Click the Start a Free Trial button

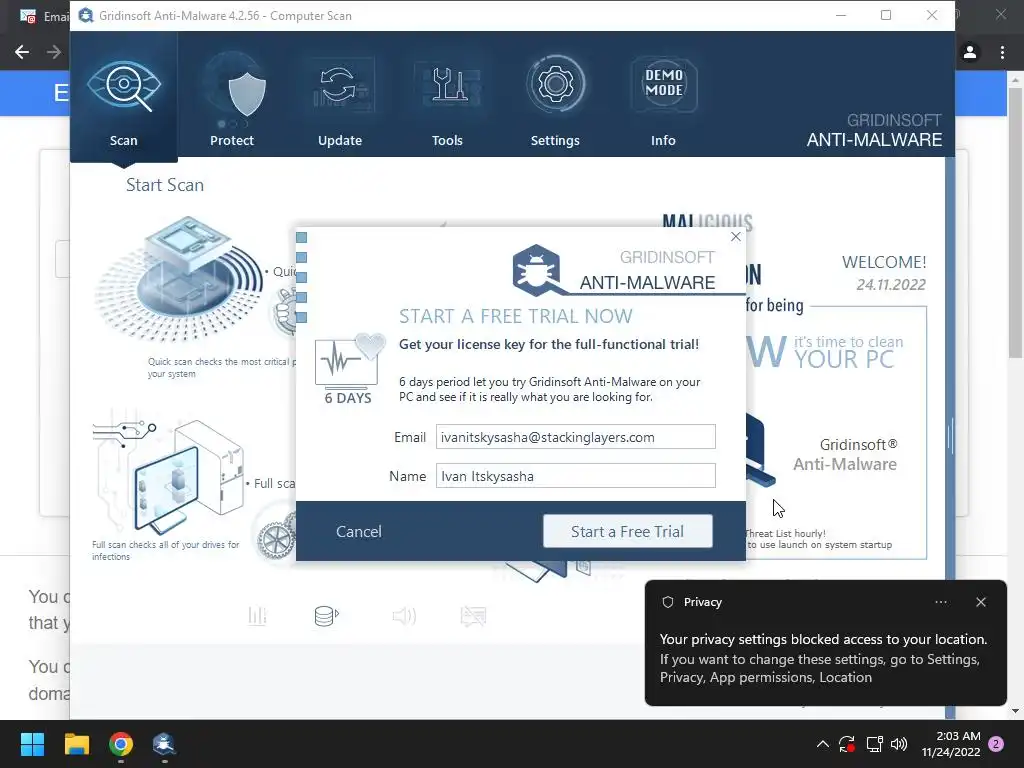point(628,531)
